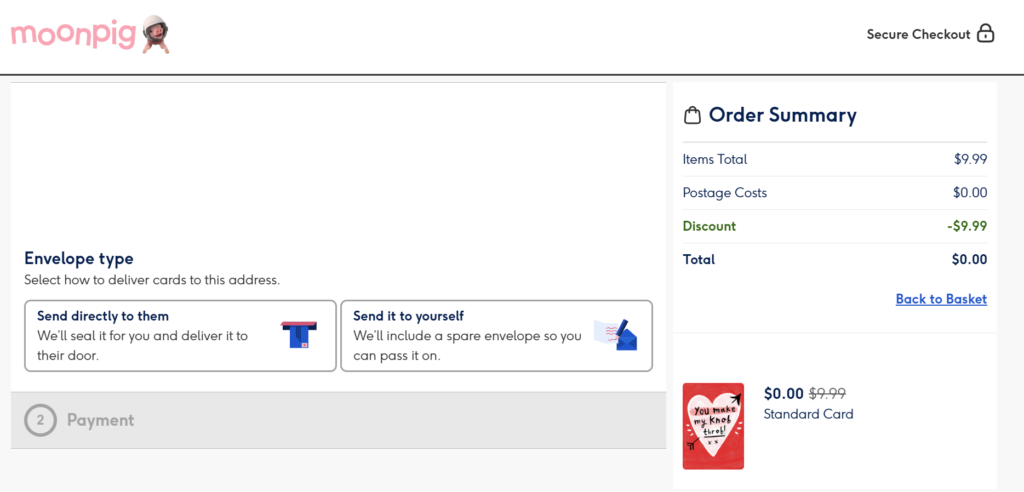Follow the 'Back to Basket' link
This screenshot has width=1024, height=492.
tap(941, 299)
